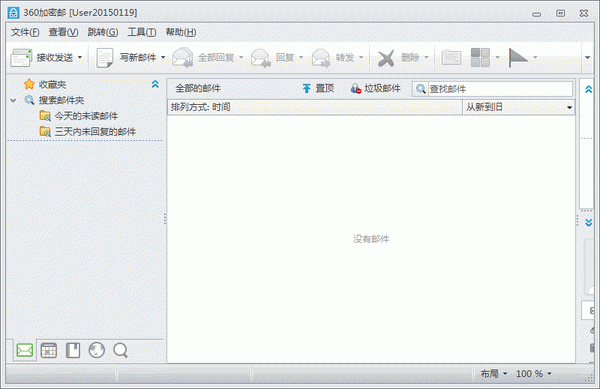Click the Receive/Send (接收发送) mail icon
This screenshot has height=389, width=600.
click(21, 58)
